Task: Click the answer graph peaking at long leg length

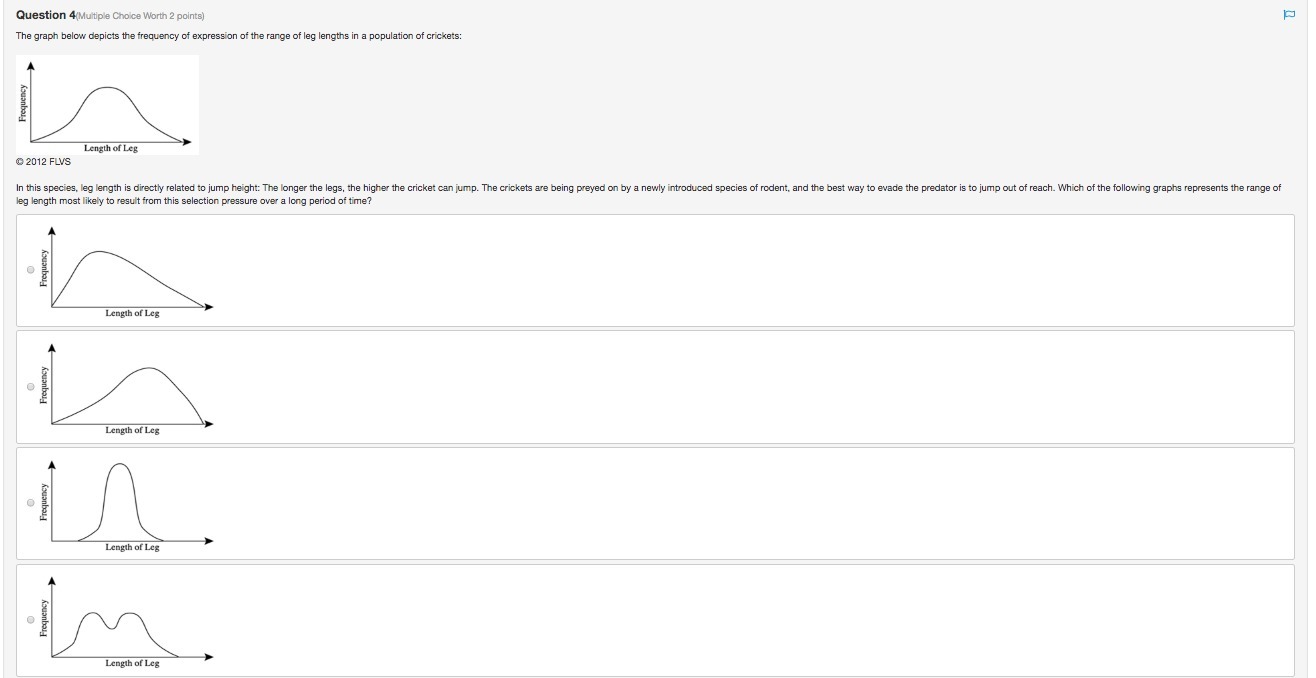Action: (x=126, y=388)
